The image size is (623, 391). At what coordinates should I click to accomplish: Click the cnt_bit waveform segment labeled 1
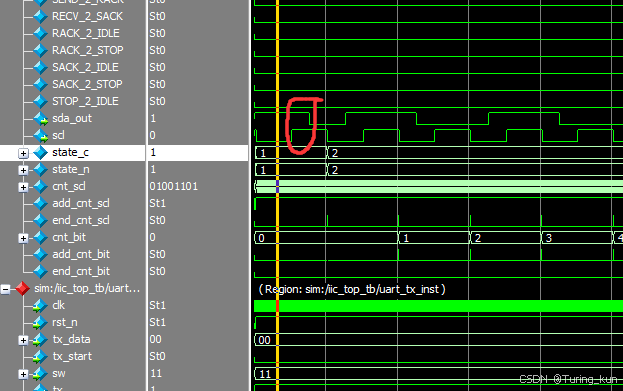(x=434, y=238)
